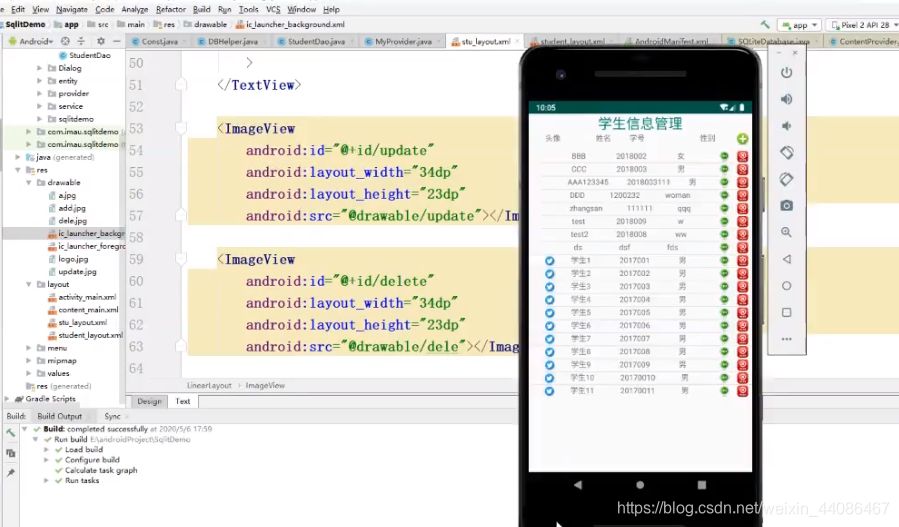The image size is (899, 527).
Task: Click the emulator overview square icon in sidebar
Action: click(x=787, y=313)
